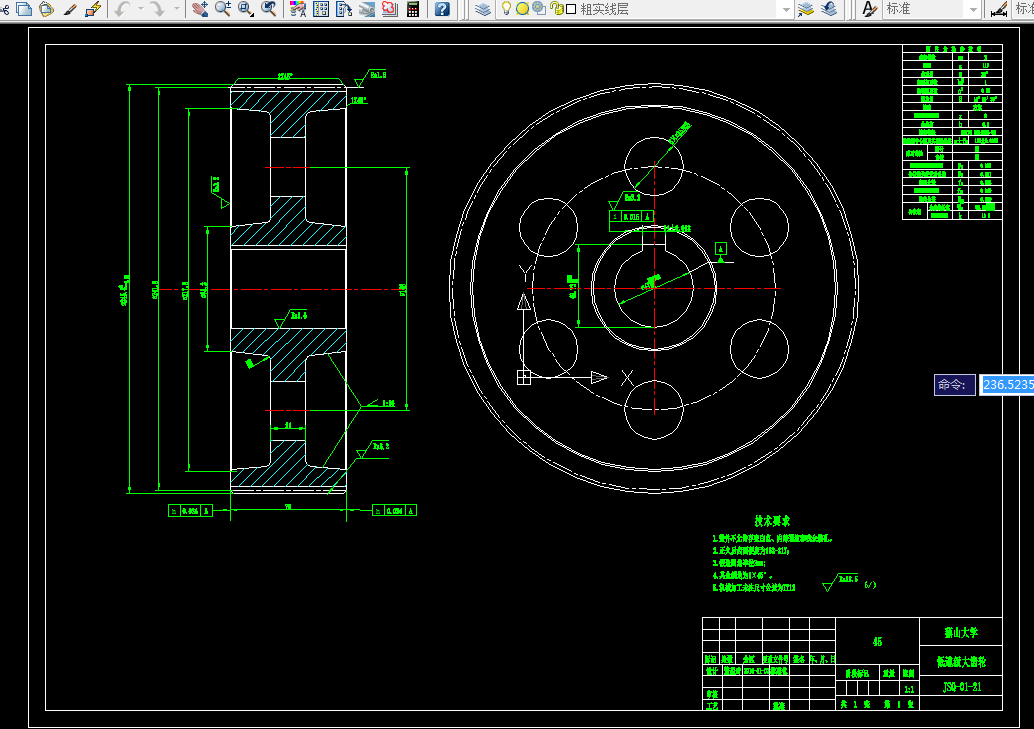This screenshot has height=729, width=1034.
Task: Click the Layer Previous icon
Action: [830, 9]
